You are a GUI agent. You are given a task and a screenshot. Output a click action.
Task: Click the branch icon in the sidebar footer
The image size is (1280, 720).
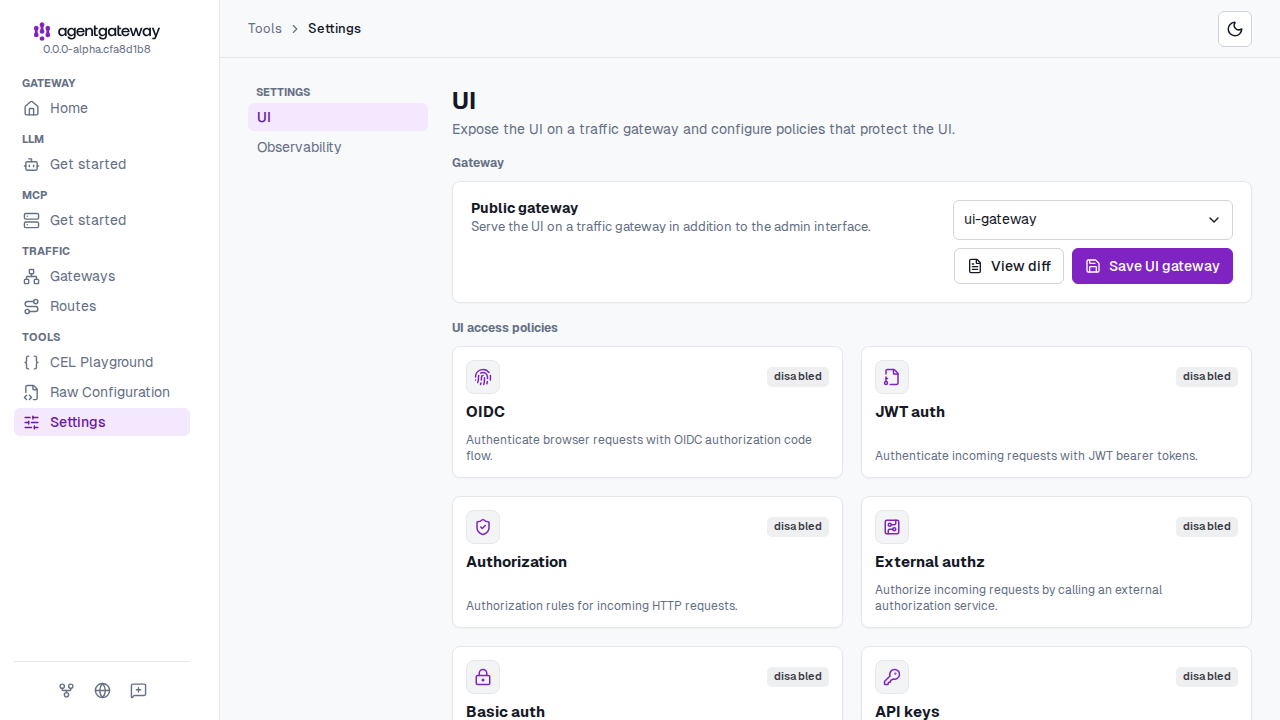66,690
